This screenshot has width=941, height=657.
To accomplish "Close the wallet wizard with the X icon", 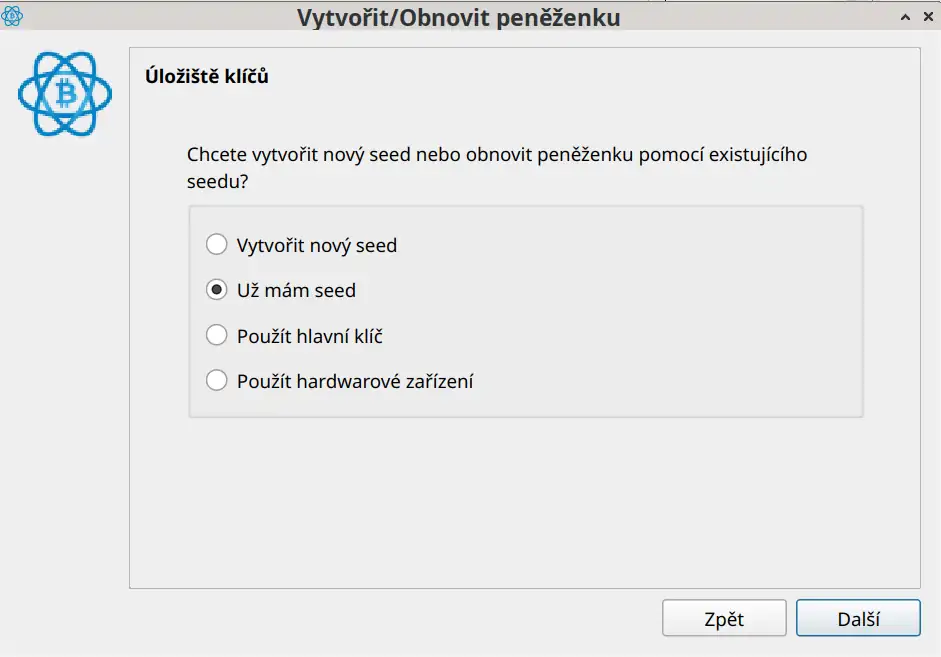I will [x=926, y=17].
